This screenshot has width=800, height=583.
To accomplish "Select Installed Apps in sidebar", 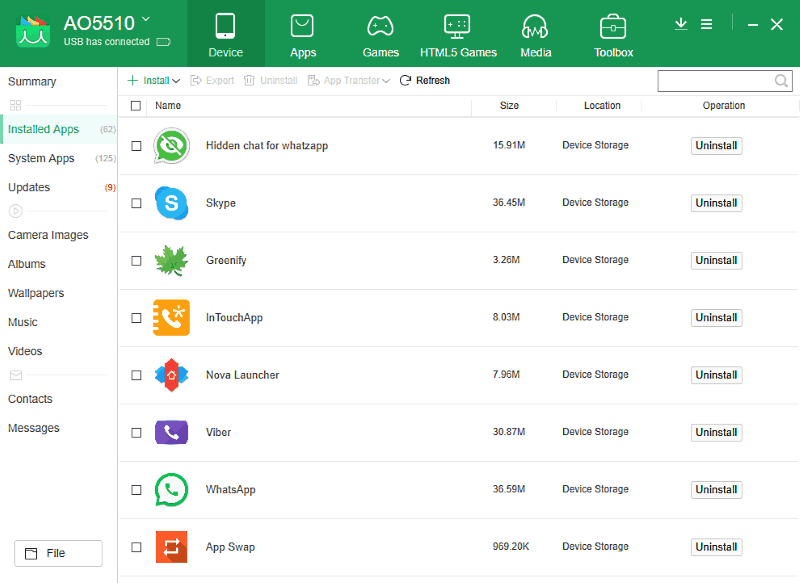I will pos(59,130).
